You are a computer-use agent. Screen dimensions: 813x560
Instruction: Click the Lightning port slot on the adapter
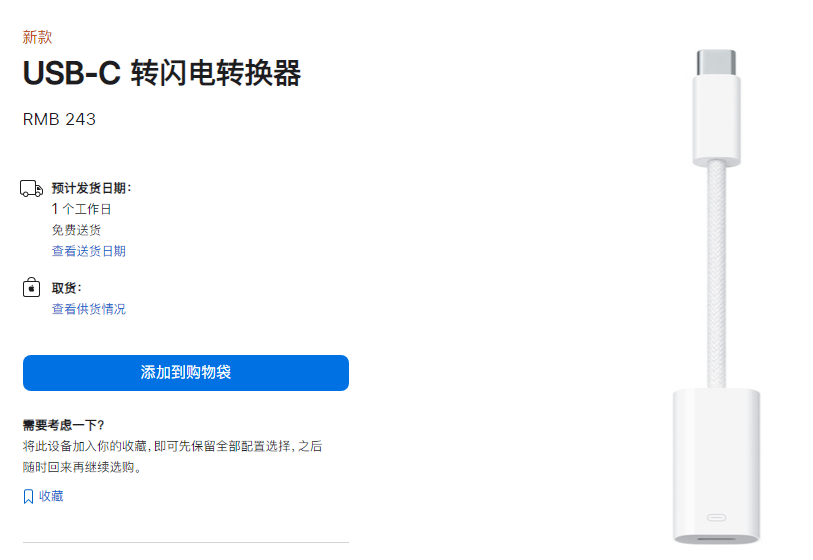coord(716,517)
